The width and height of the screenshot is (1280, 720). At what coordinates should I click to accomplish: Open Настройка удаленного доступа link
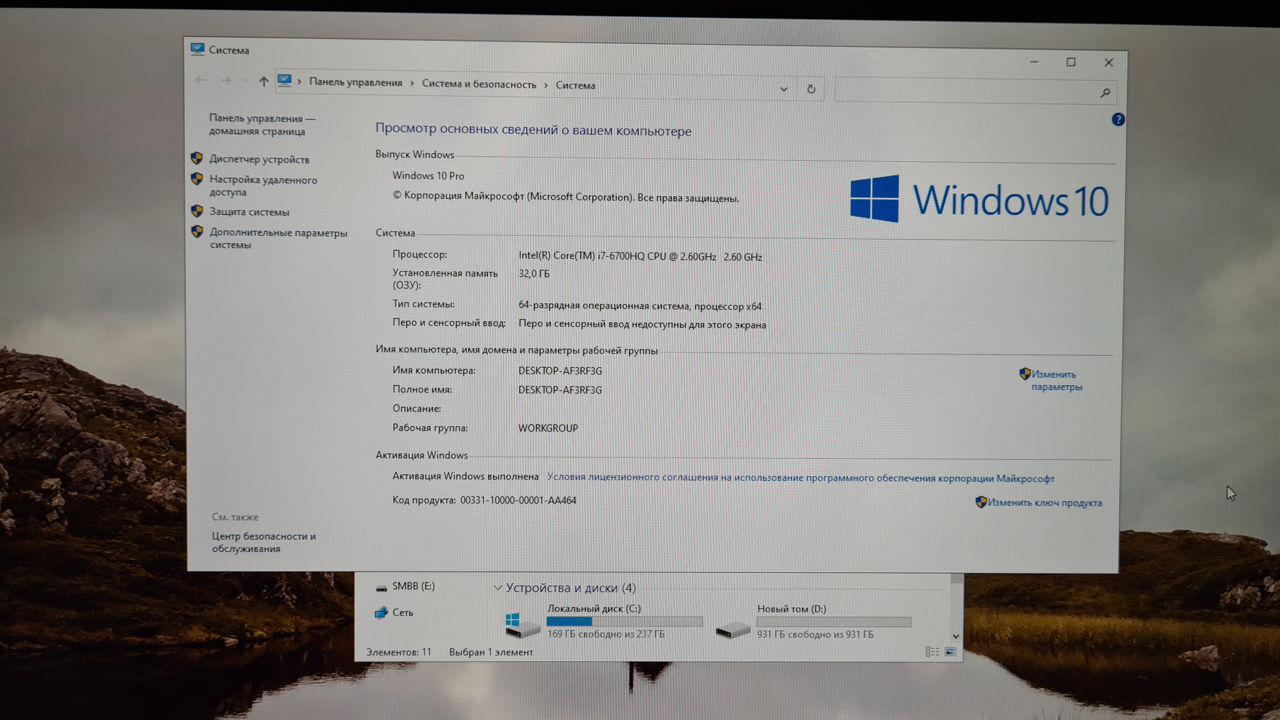coord(263,186)
